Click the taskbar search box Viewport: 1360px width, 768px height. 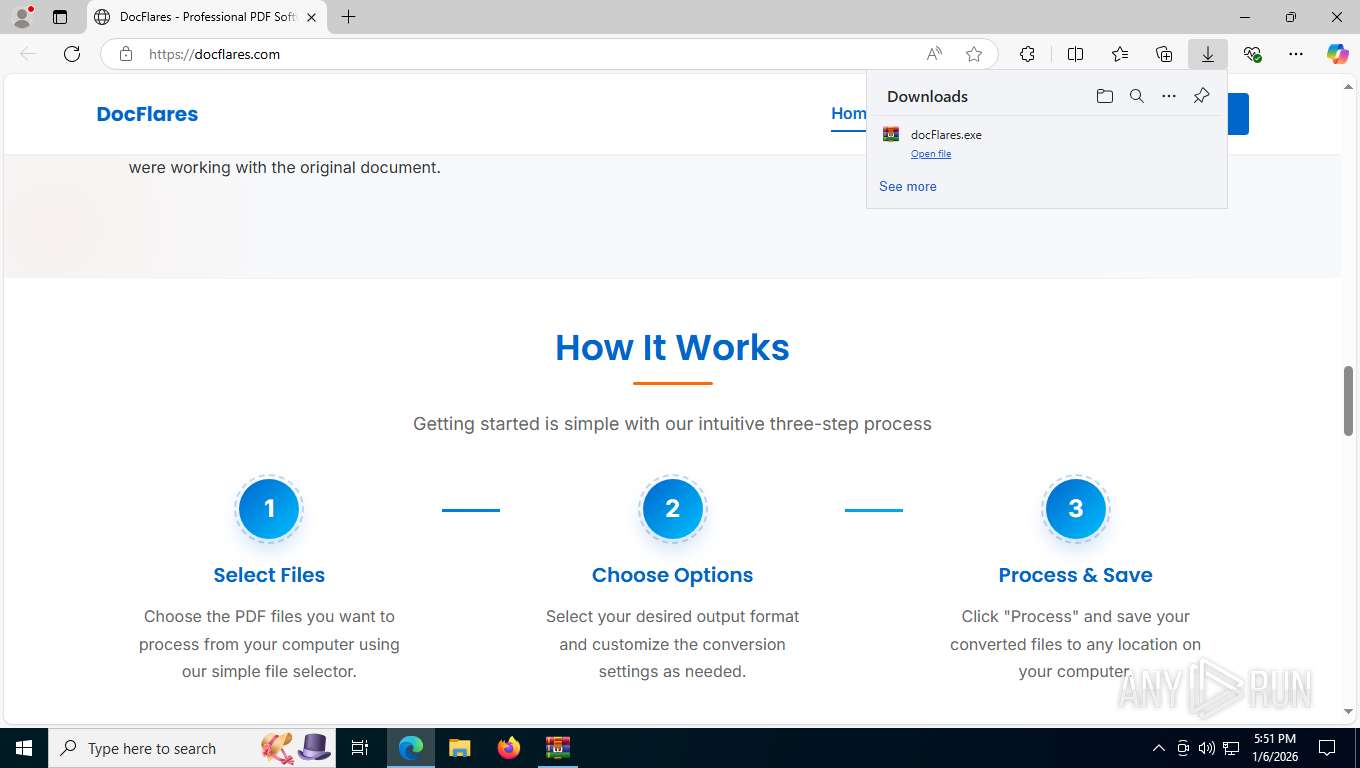(192, 748)
